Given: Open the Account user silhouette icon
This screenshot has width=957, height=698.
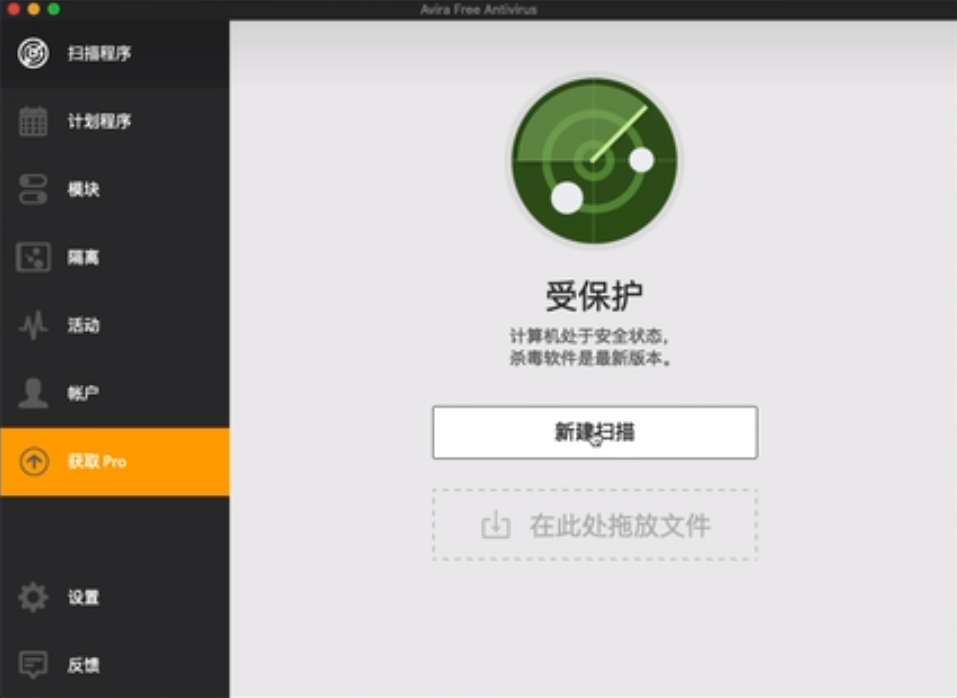Looking at the screenshot, I should pyautogui.click(x=33, y=392).
